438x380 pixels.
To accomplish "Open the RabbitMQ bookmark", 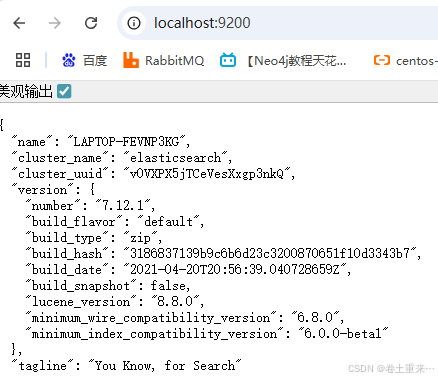I will (174, 61).
